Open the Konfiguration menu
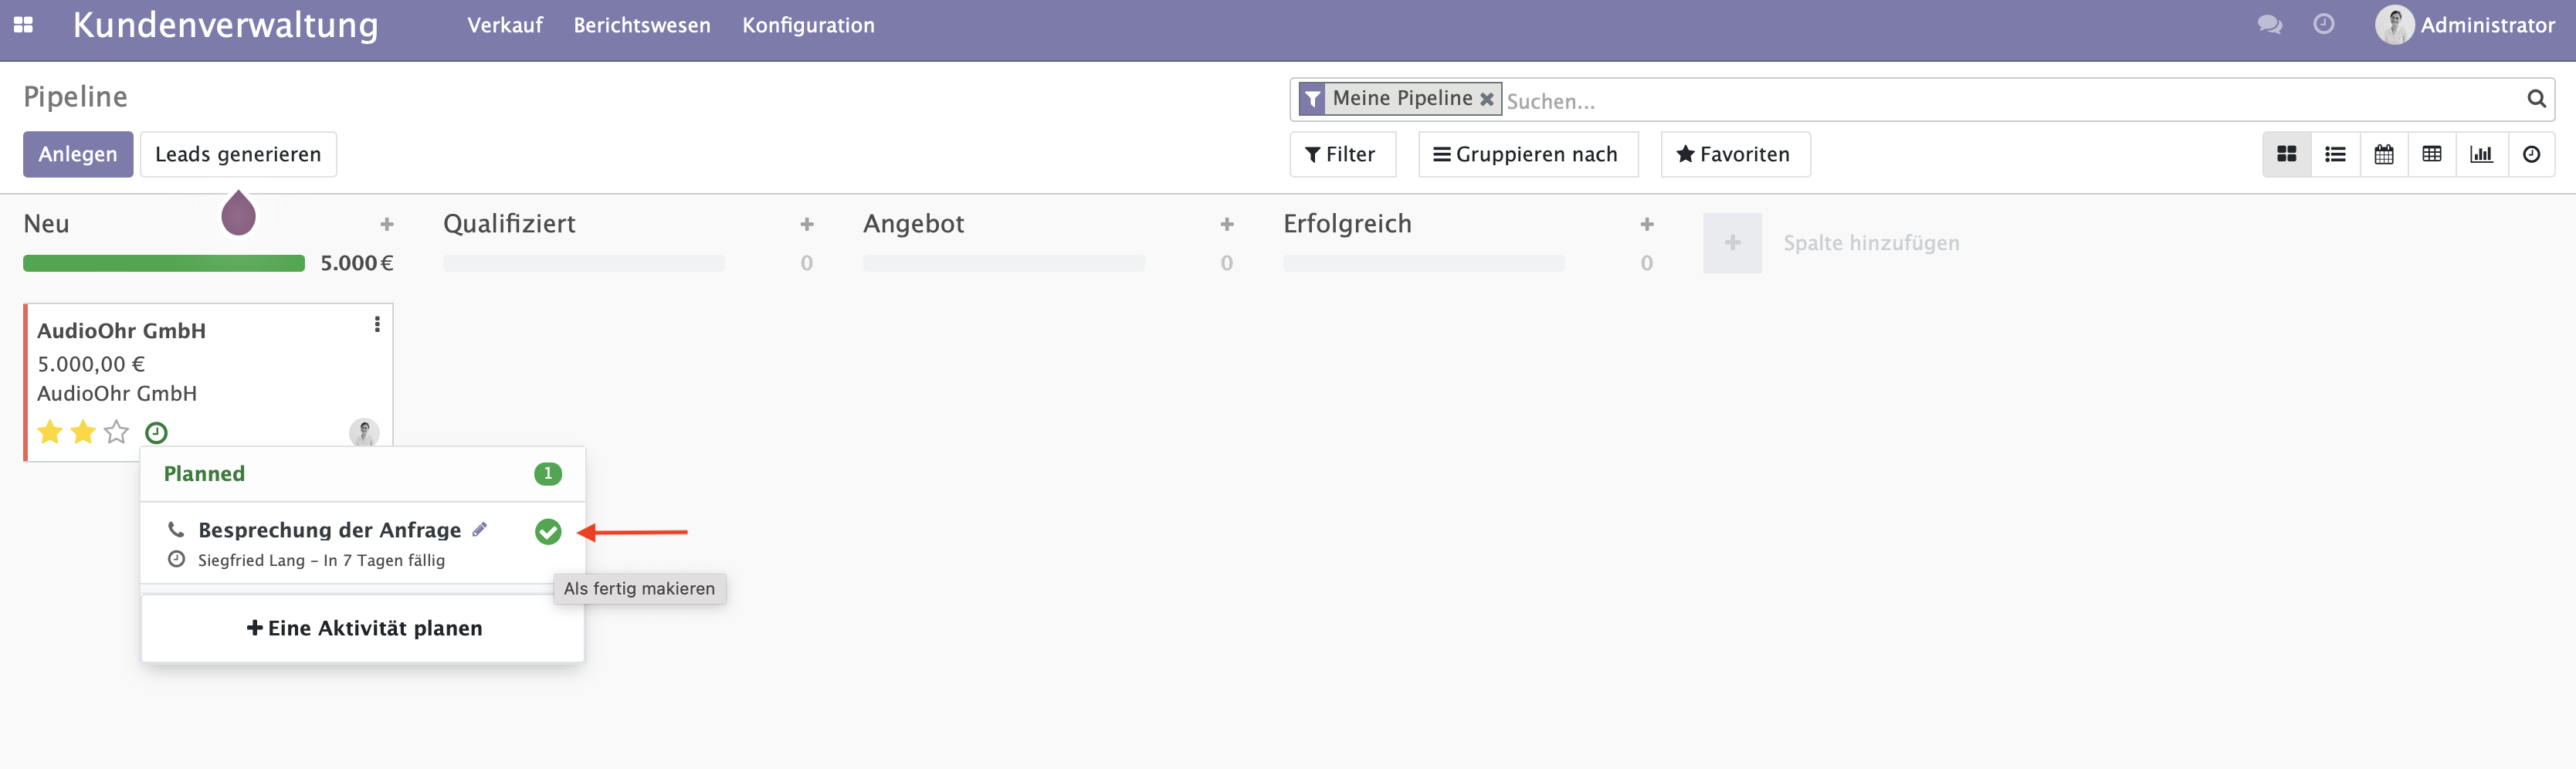This screenshot has height=769, width=2576. (808, 25)
